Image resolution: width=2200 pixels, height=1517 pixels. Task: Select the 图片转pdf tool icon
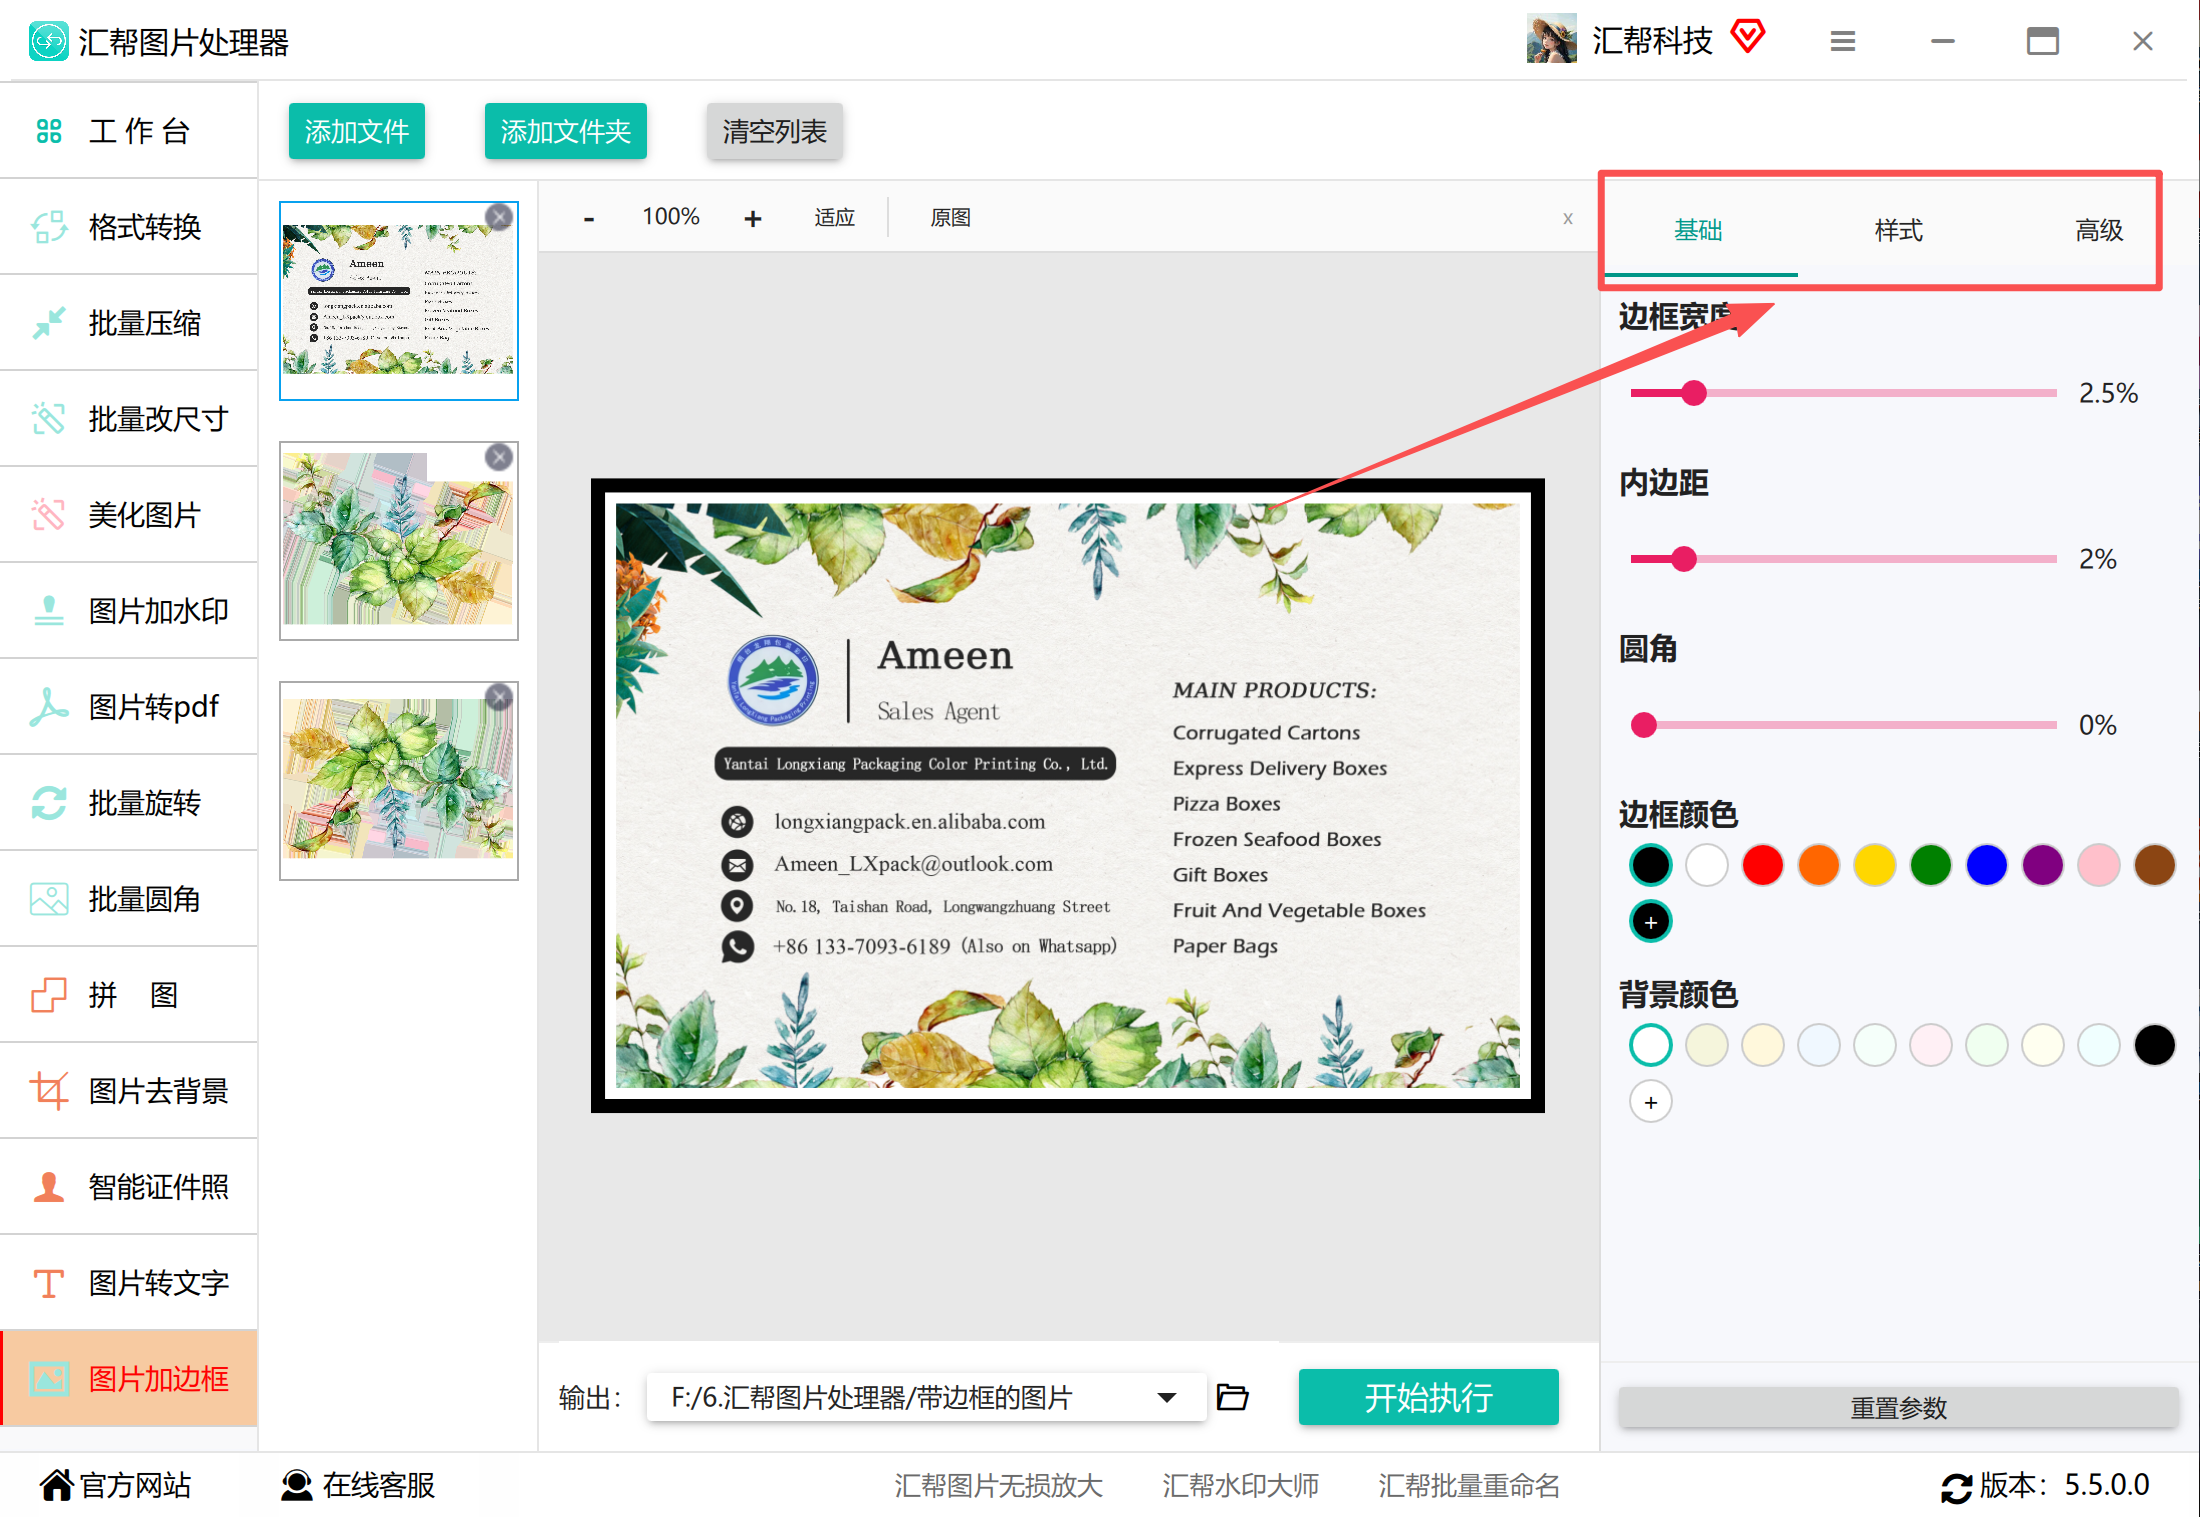tap(48, 707)
